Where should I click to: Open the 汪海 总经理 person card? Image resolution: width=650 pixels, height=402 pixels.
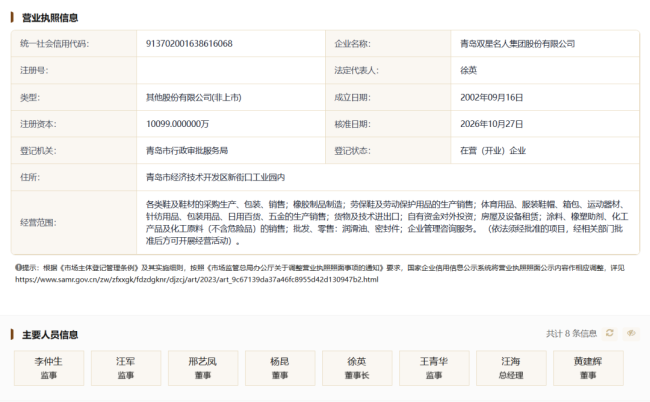(511, 368)
